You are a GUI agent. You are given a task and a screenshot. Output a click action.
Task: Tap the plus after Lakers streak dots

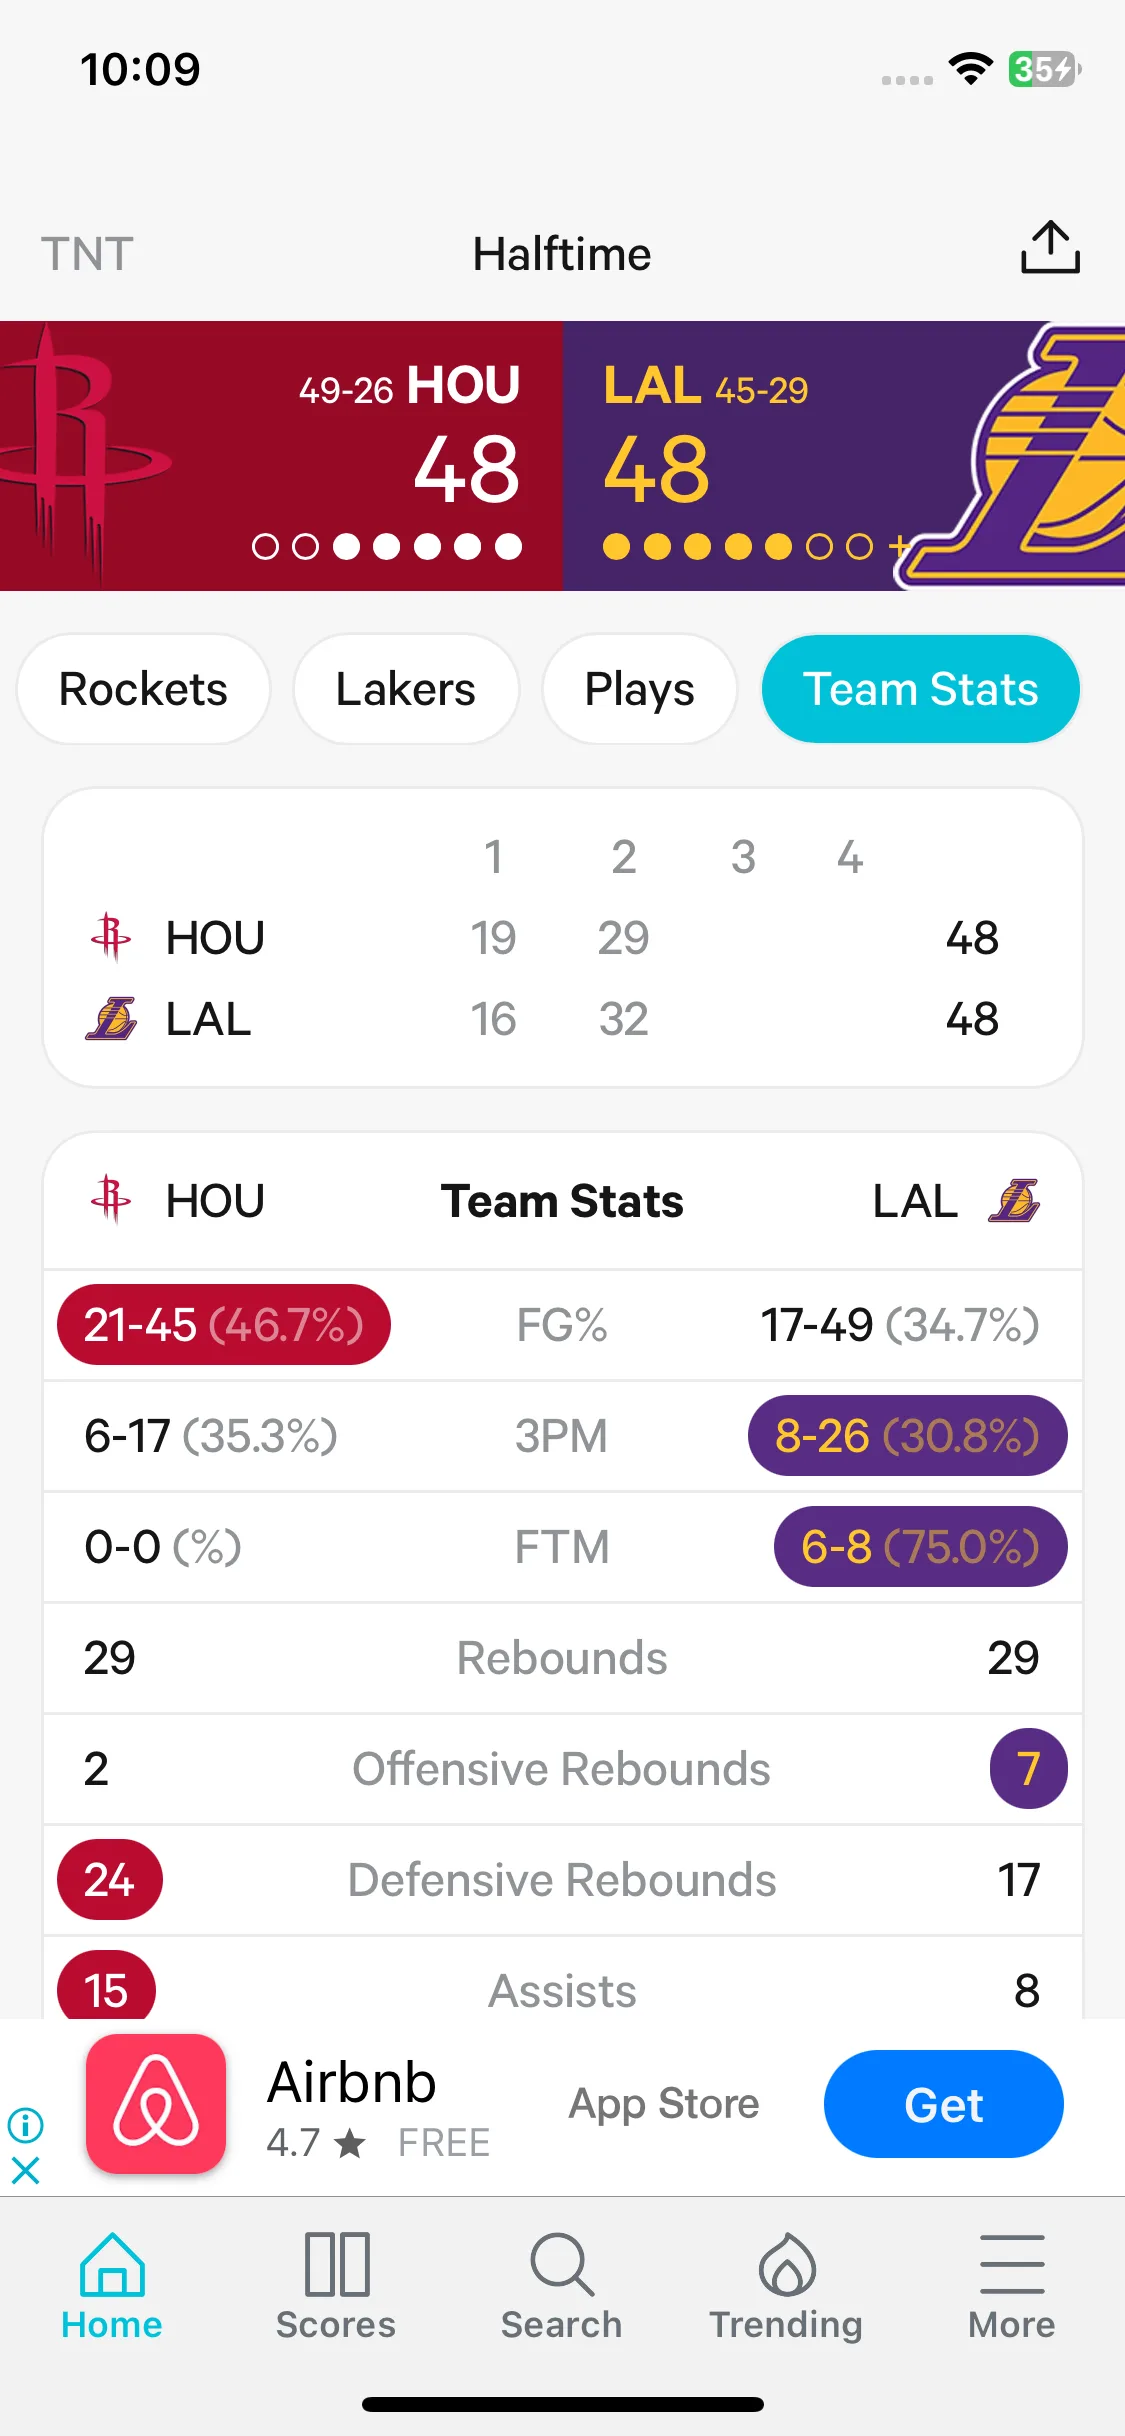pos(899,546)
